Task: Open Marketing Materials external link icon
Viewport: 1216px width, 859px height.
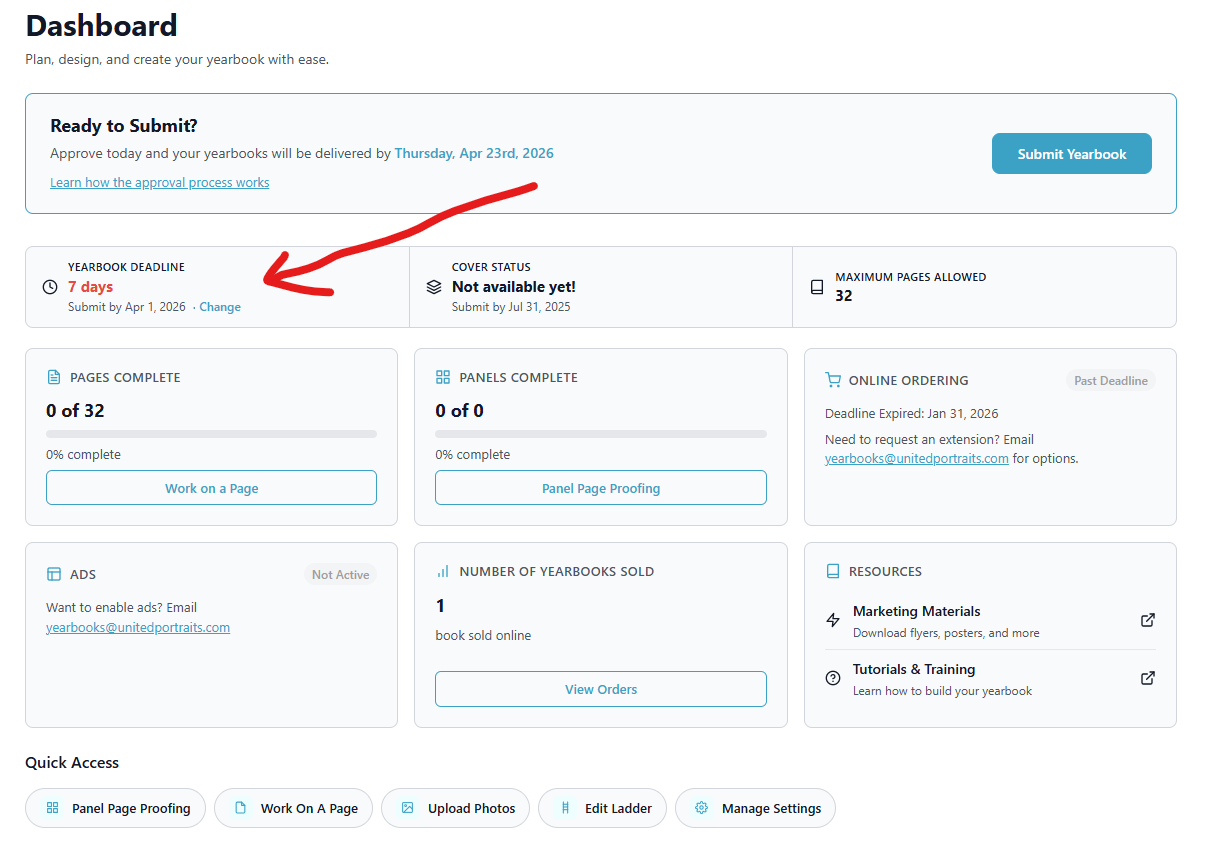Action: click(1148, 620)
